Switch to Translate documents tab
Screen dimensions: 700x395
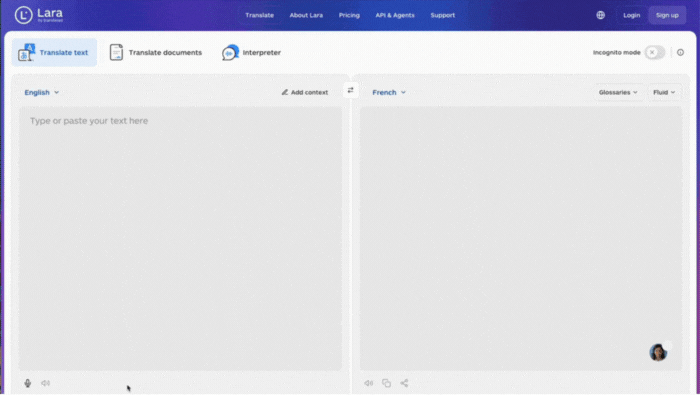[x=156, y=52]
